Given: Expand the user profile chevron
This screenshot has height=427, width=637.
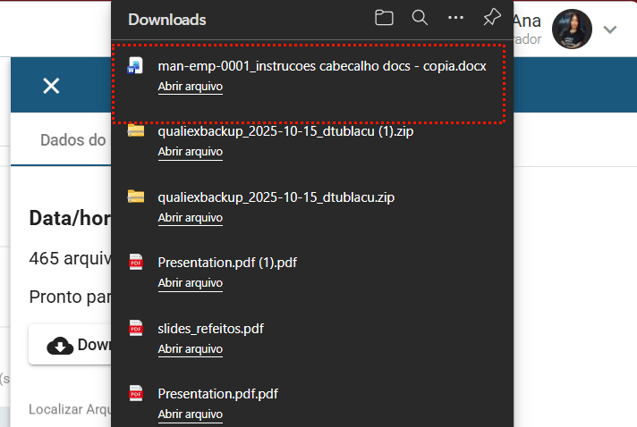Looking at the screenshot, I should point(610,30).
